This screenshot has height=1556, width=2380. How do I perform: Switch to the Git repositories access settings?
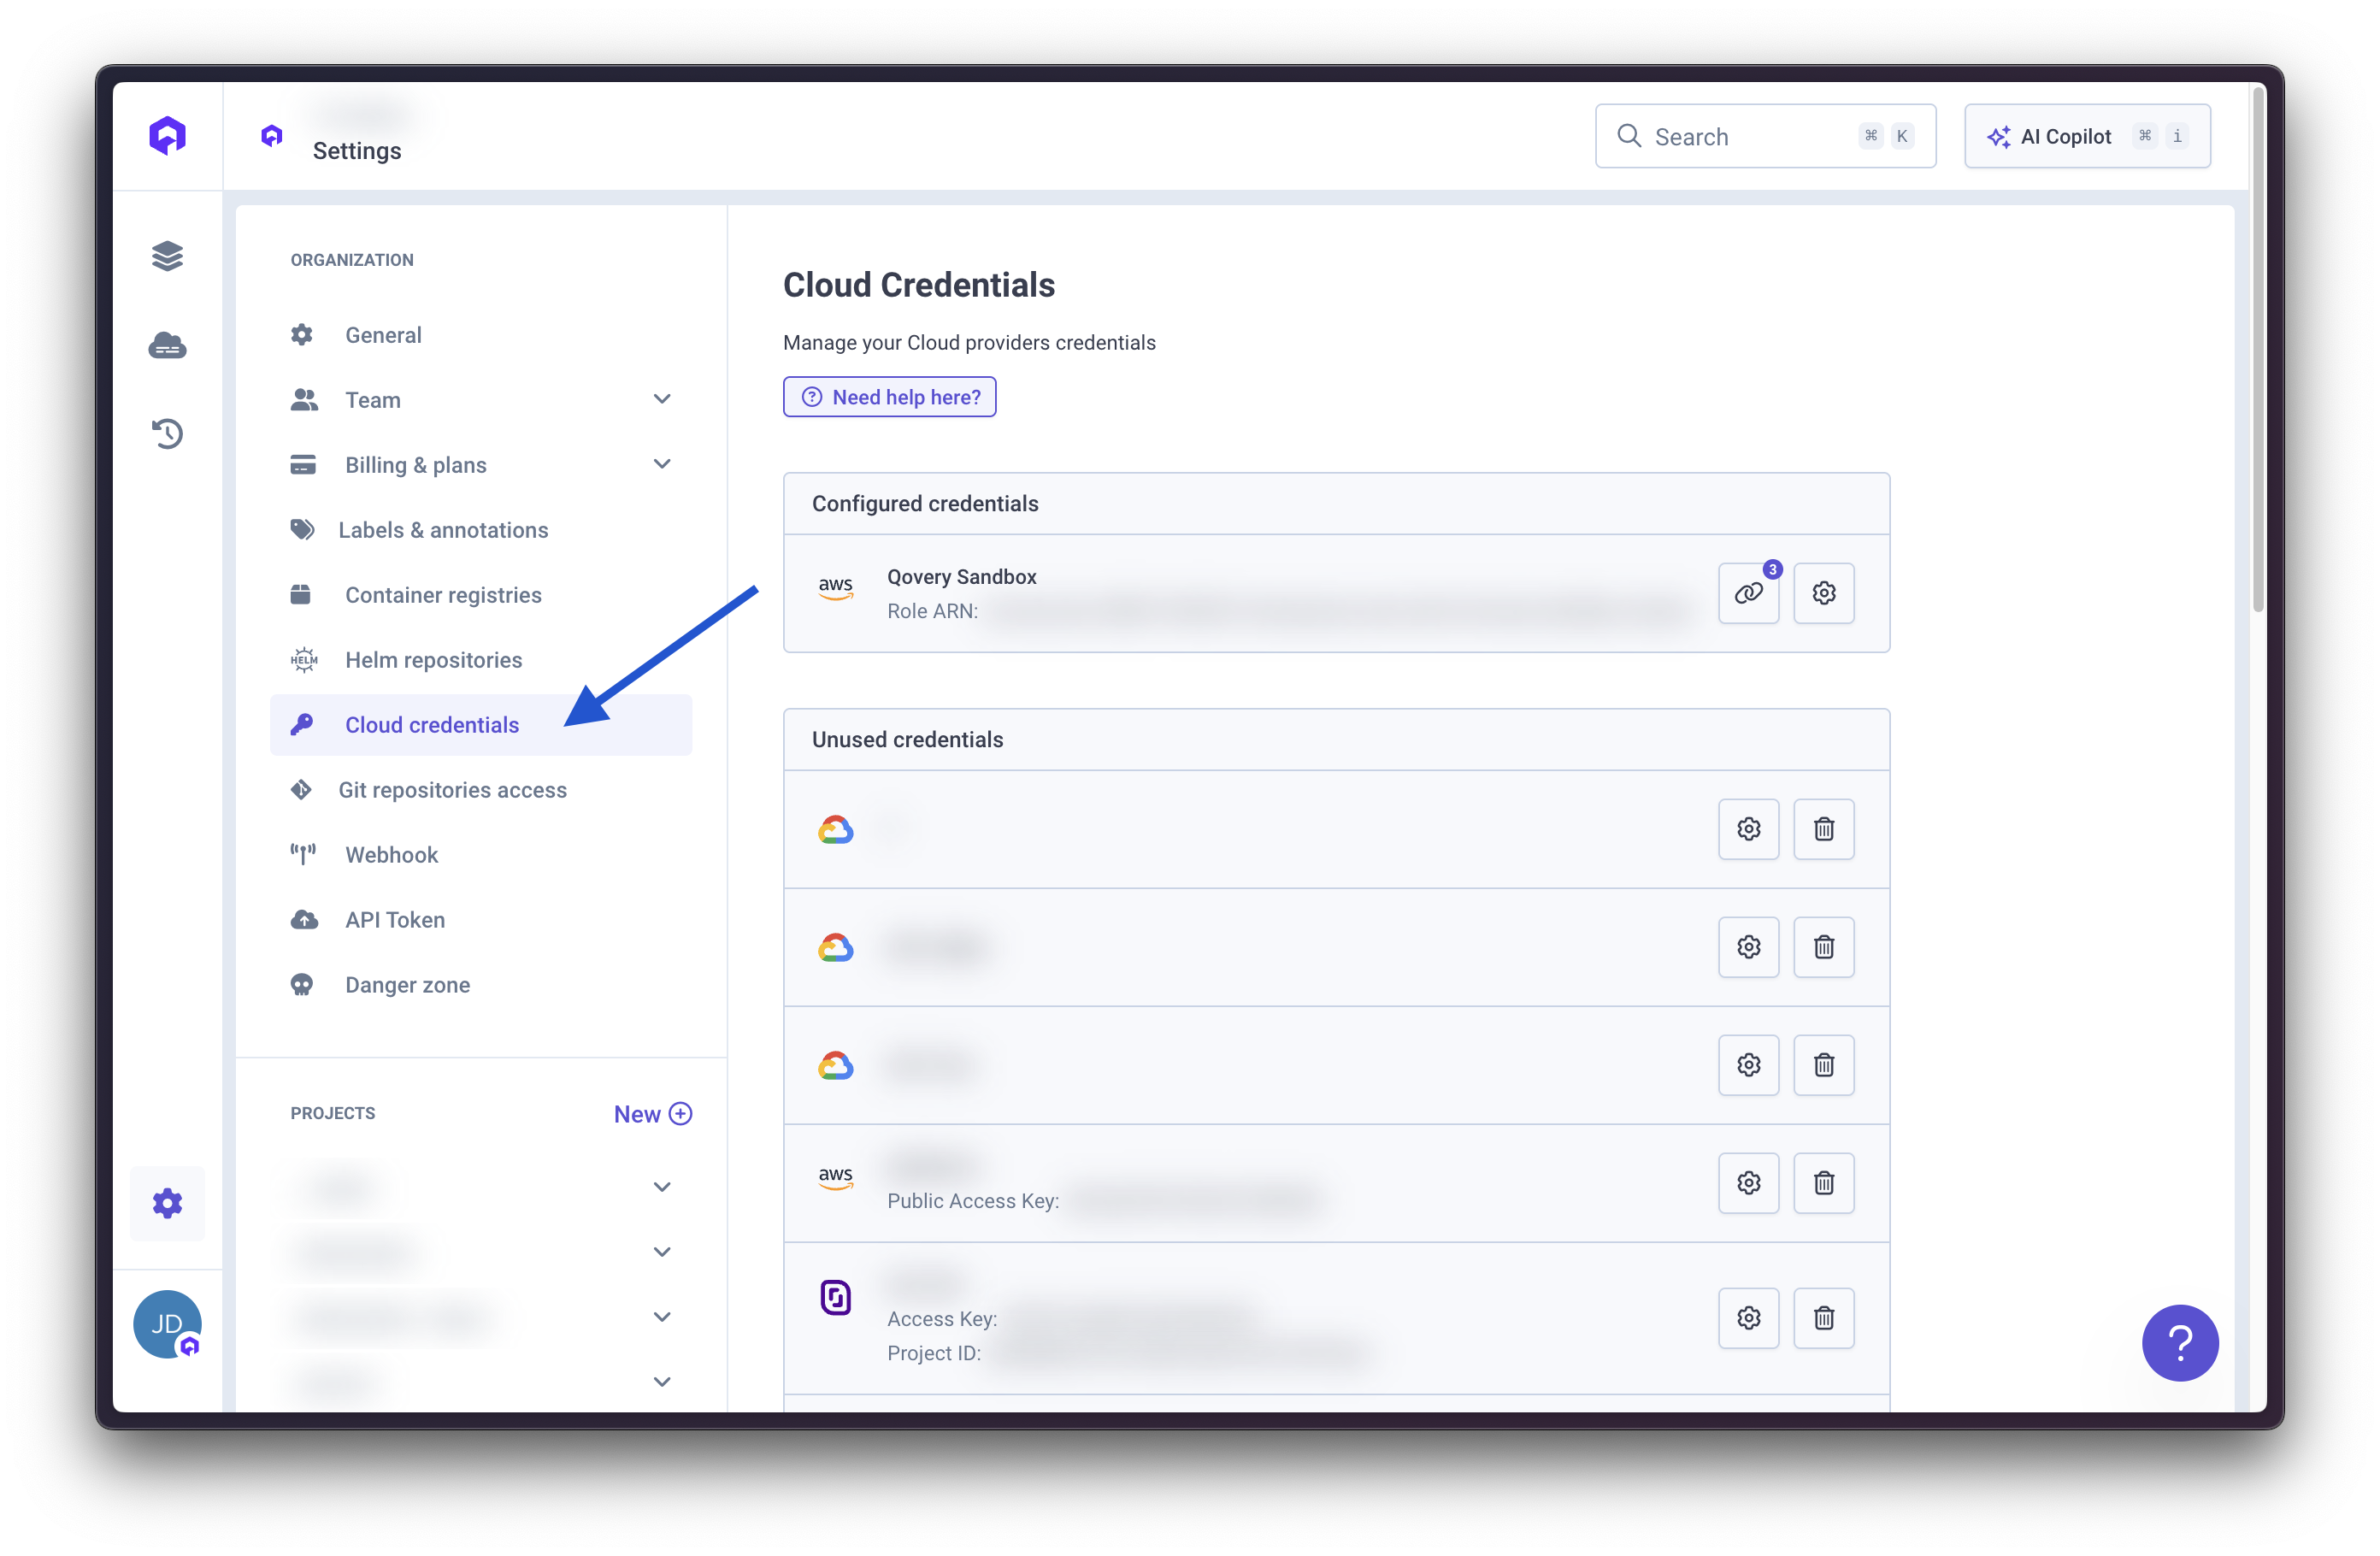(452, 790)
